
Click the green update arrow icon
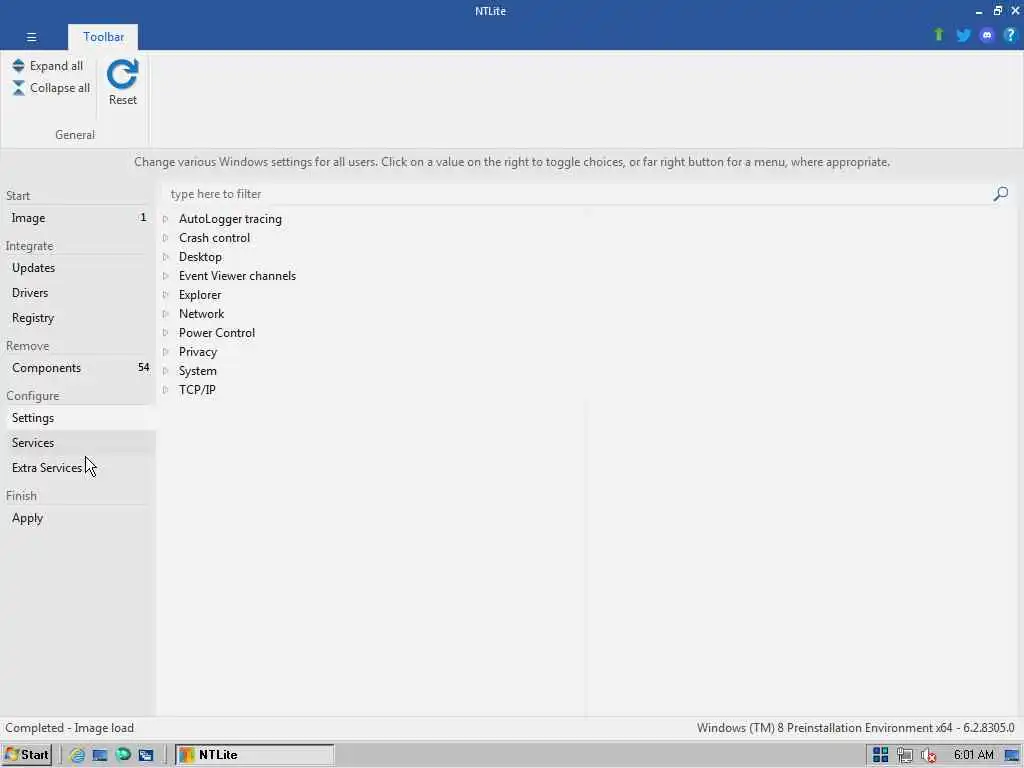[938, 35]
